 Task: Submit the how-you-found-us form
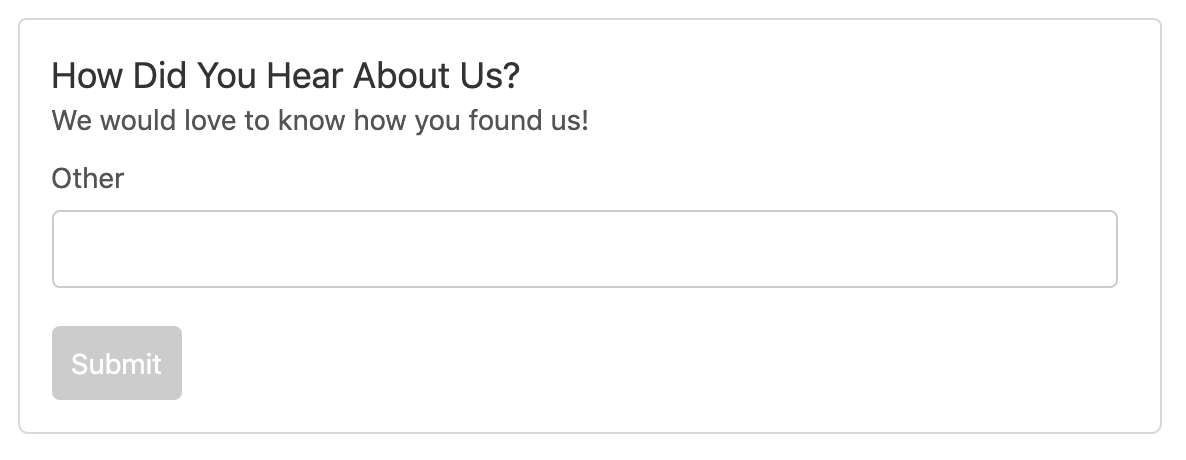pos(116,363)
